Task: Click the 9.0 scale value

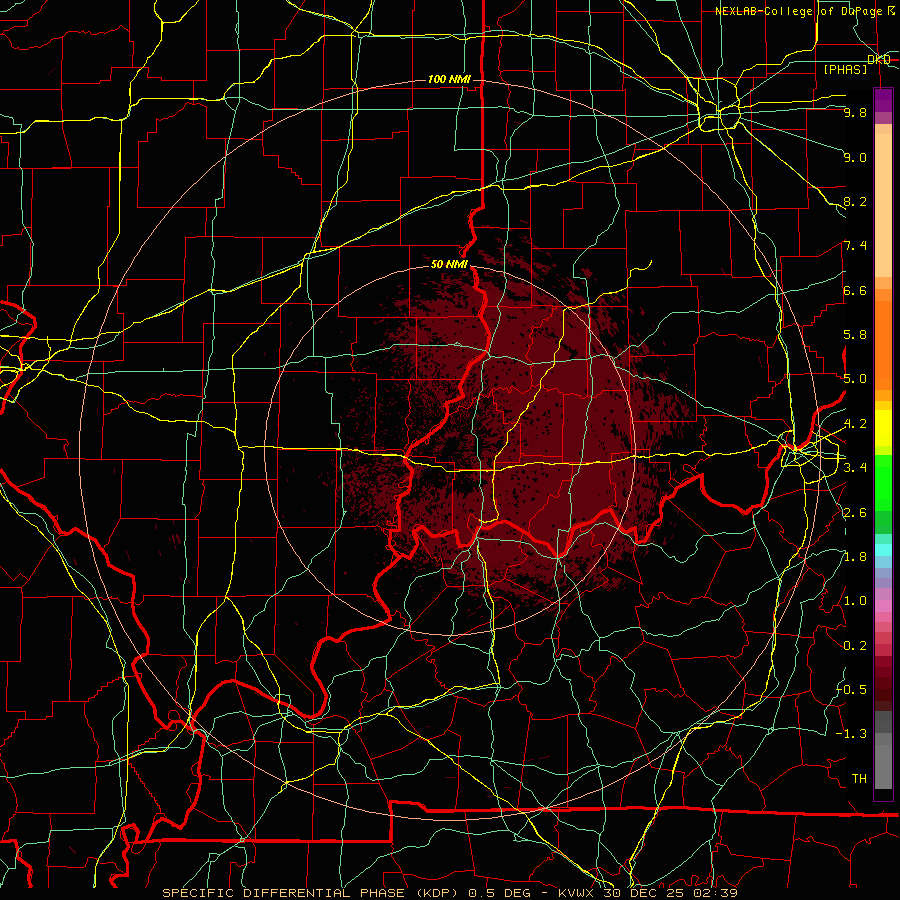Action: (x=855, y=157)
